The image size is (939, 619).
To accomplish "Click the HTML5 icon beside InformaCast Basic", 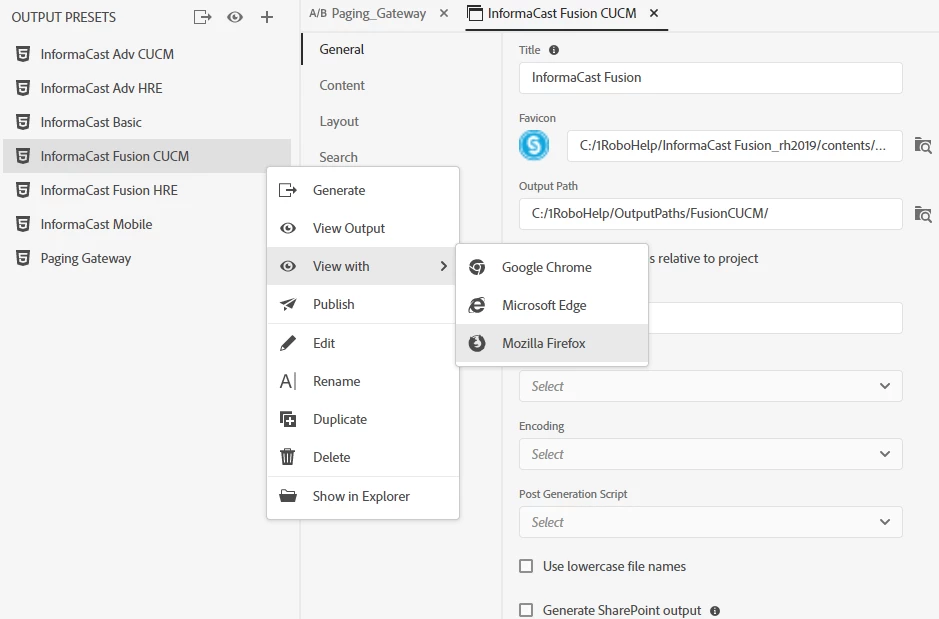I will click(23, 122).
